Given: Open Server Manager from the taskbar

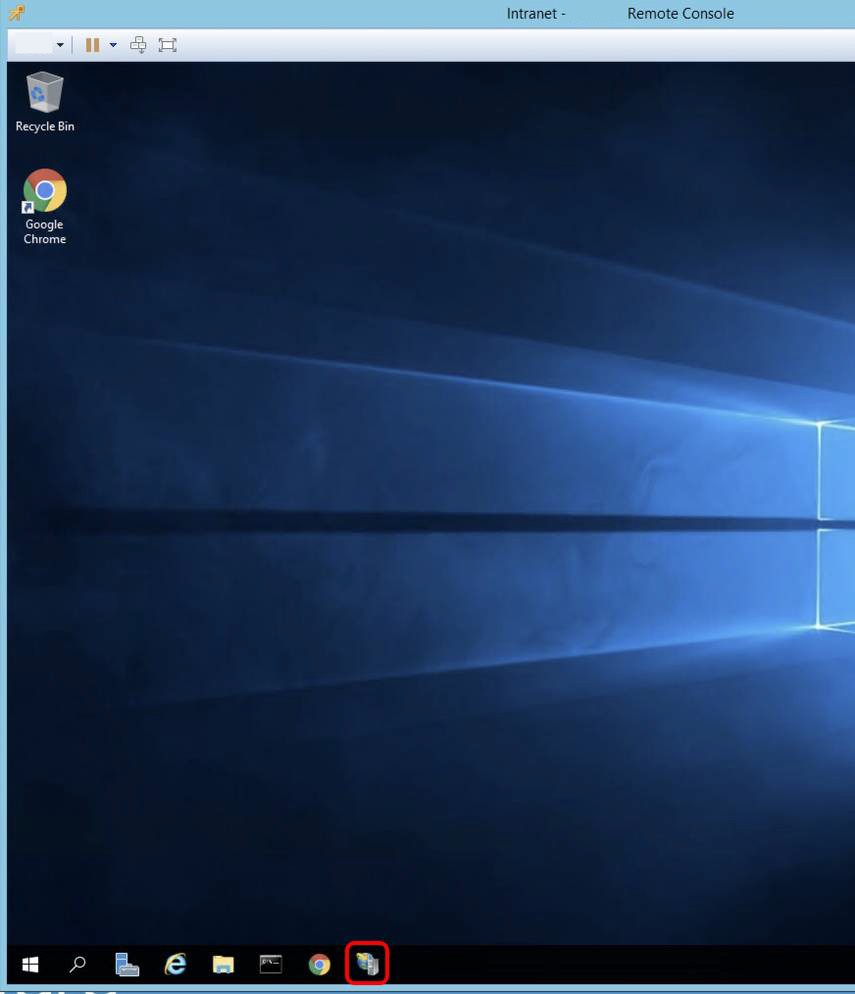Looking at the screenshot, I should pos(126,964).
